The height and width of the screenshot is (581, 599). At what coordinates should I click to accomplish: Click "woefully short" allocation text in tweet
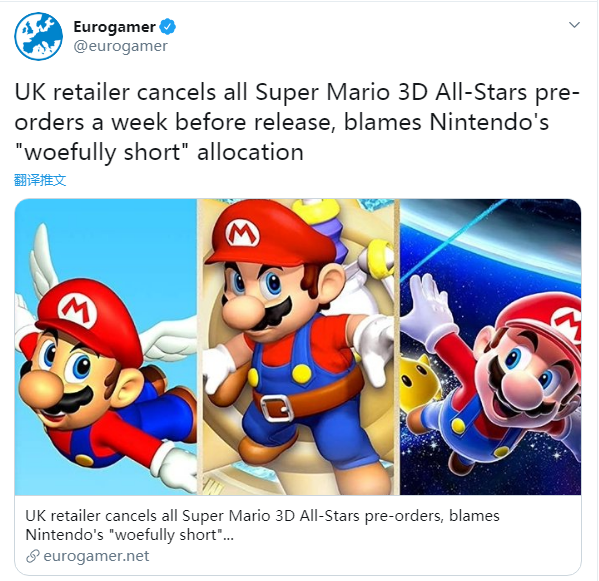(x=159, y=152)
